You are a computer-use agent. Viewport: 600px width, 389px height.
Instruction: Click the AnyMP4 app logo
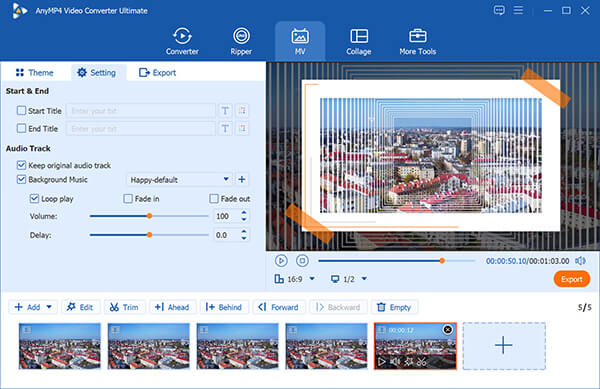[x=19, y=11]
